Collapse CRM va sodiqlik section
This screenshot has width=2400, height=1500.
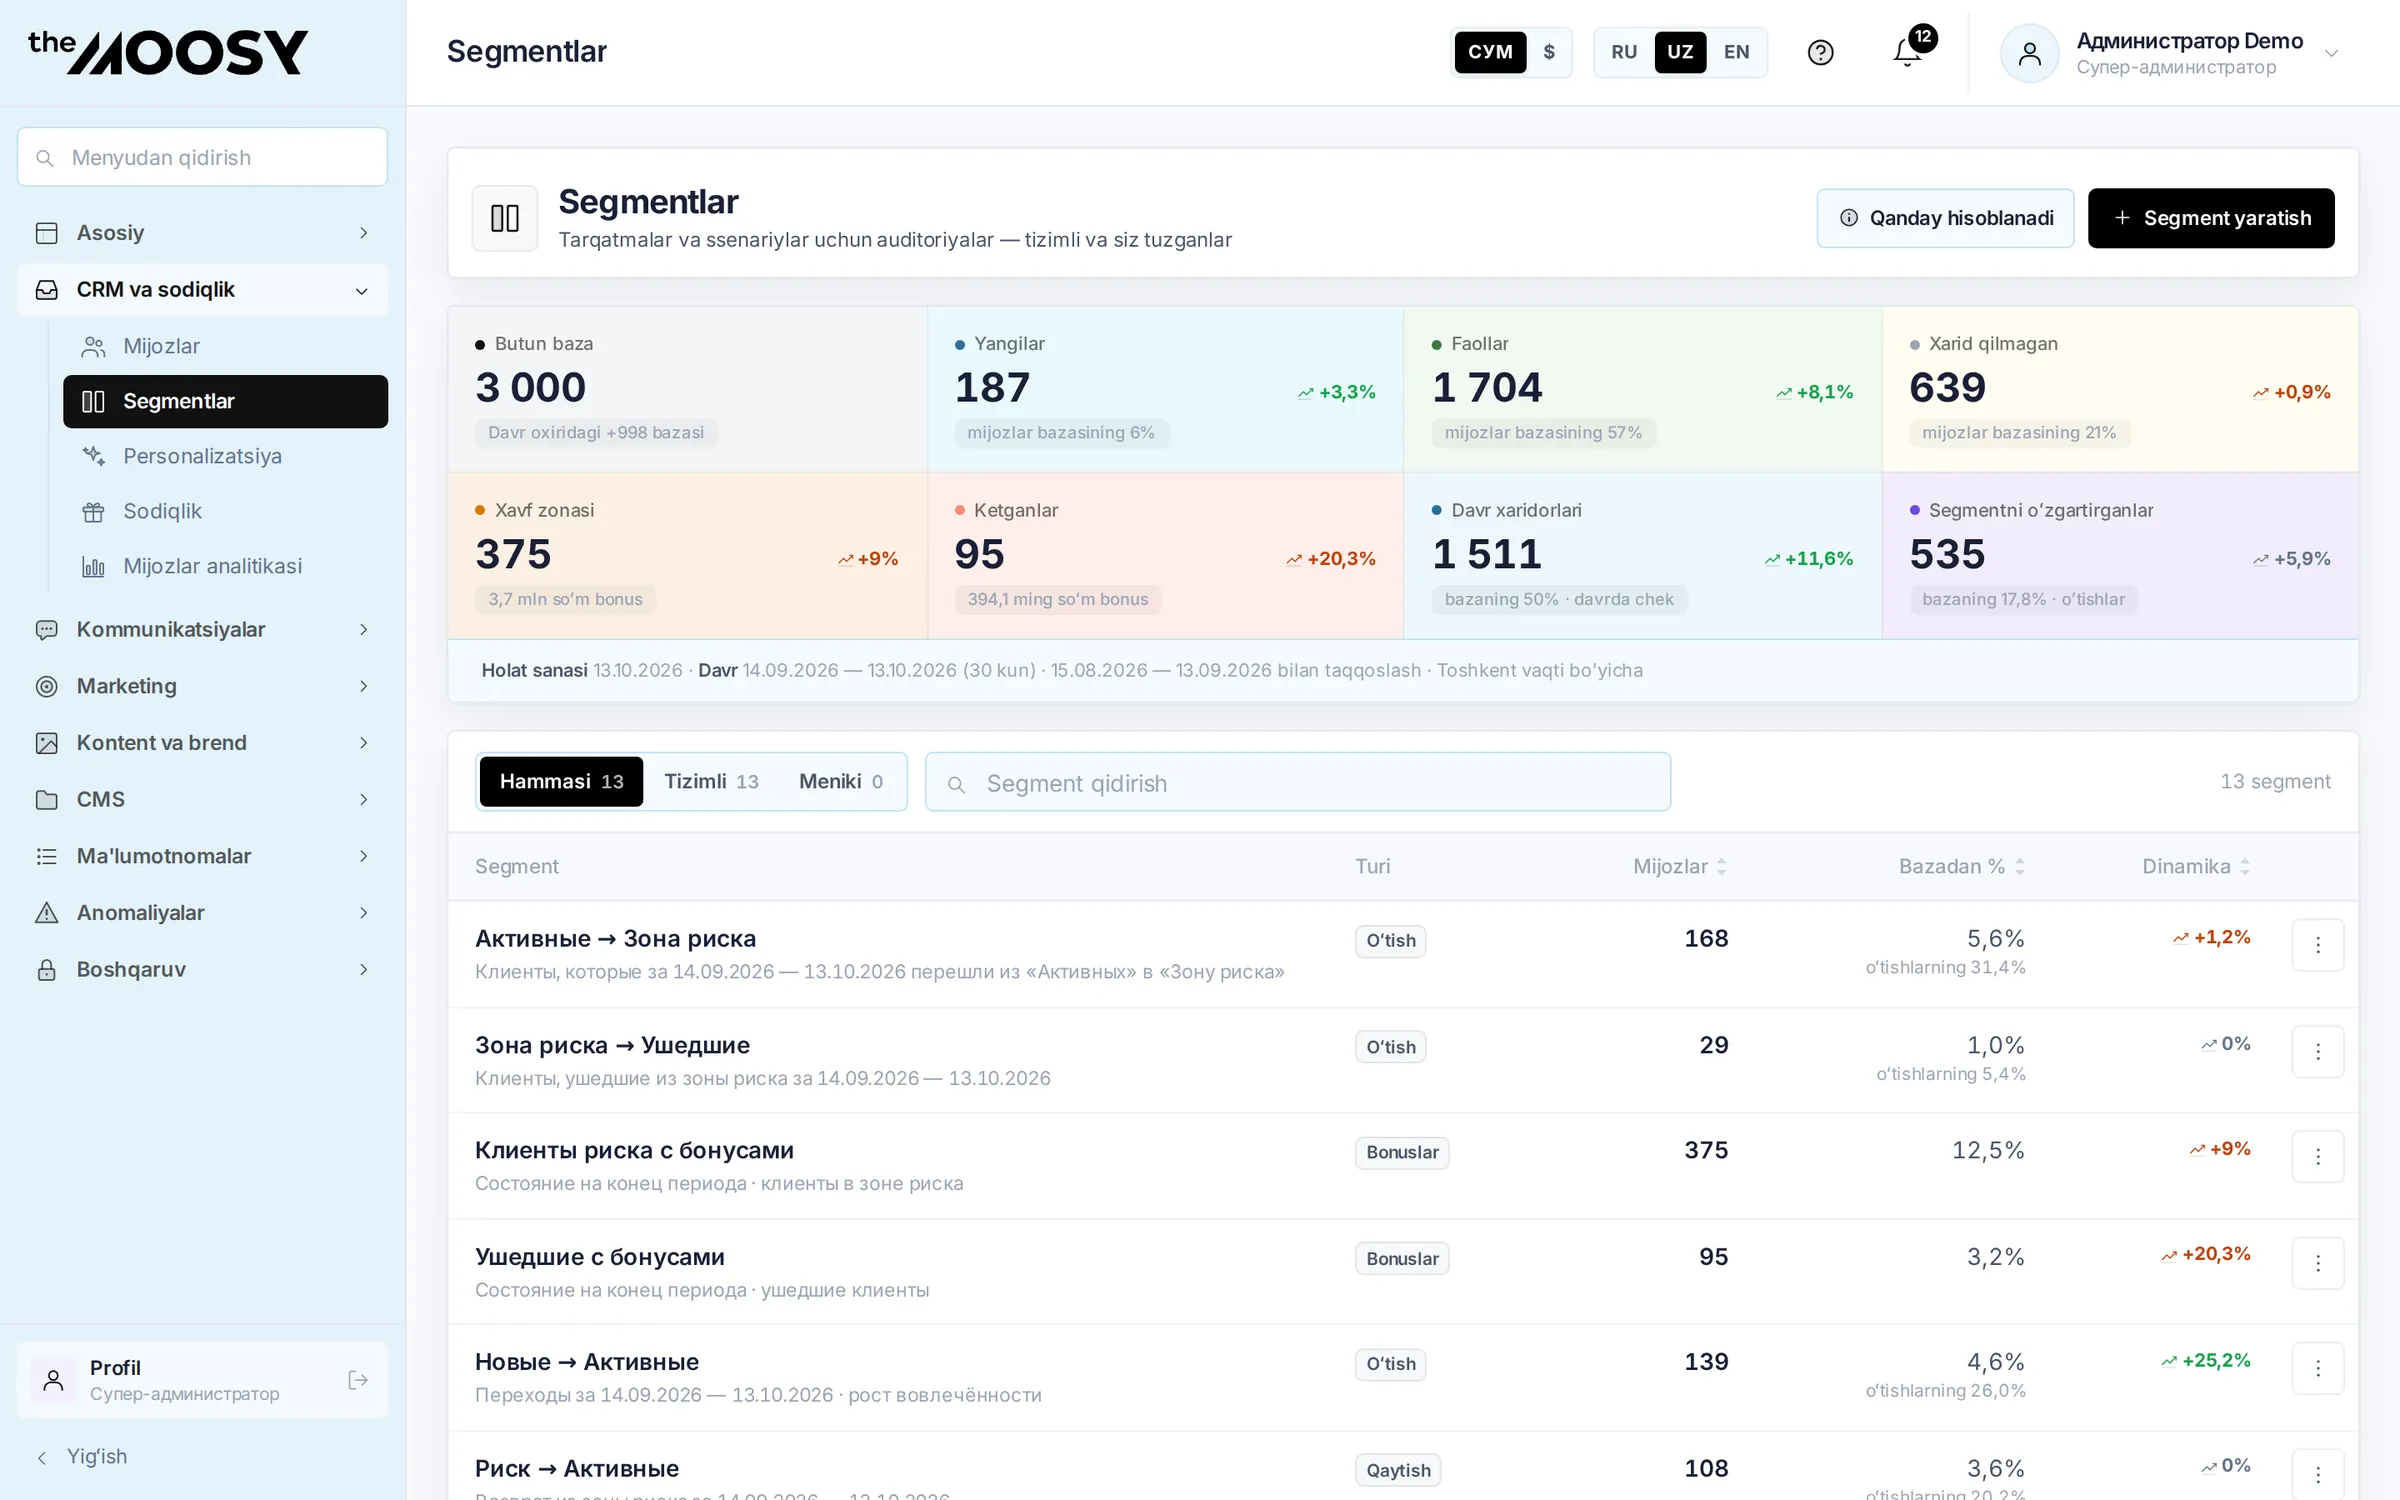[x=202, y=290]
